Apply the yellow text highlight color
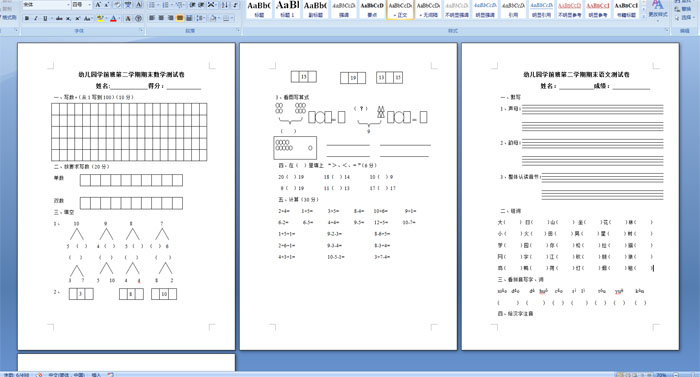Viewport: 700px width, 377px height. pyautogui.click(x=100, y=18)
